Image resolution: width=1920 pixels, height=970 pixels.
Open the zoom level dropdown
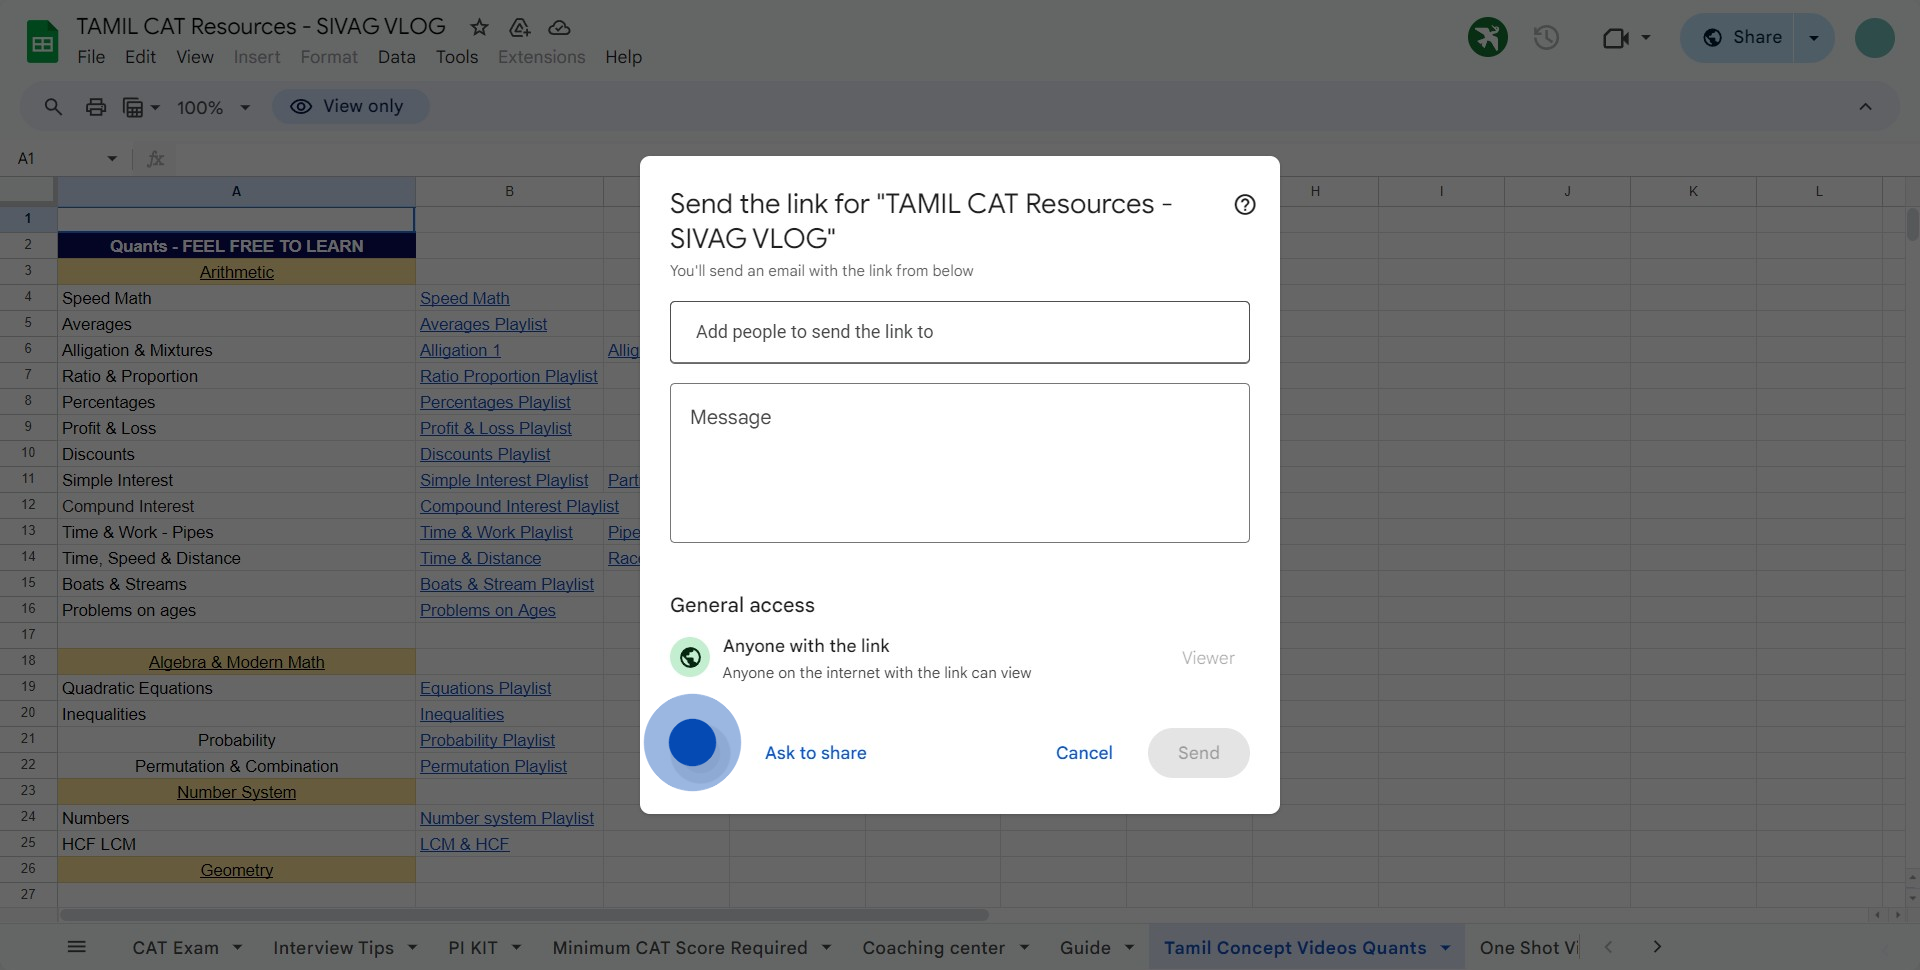click(x=213, y=107)
